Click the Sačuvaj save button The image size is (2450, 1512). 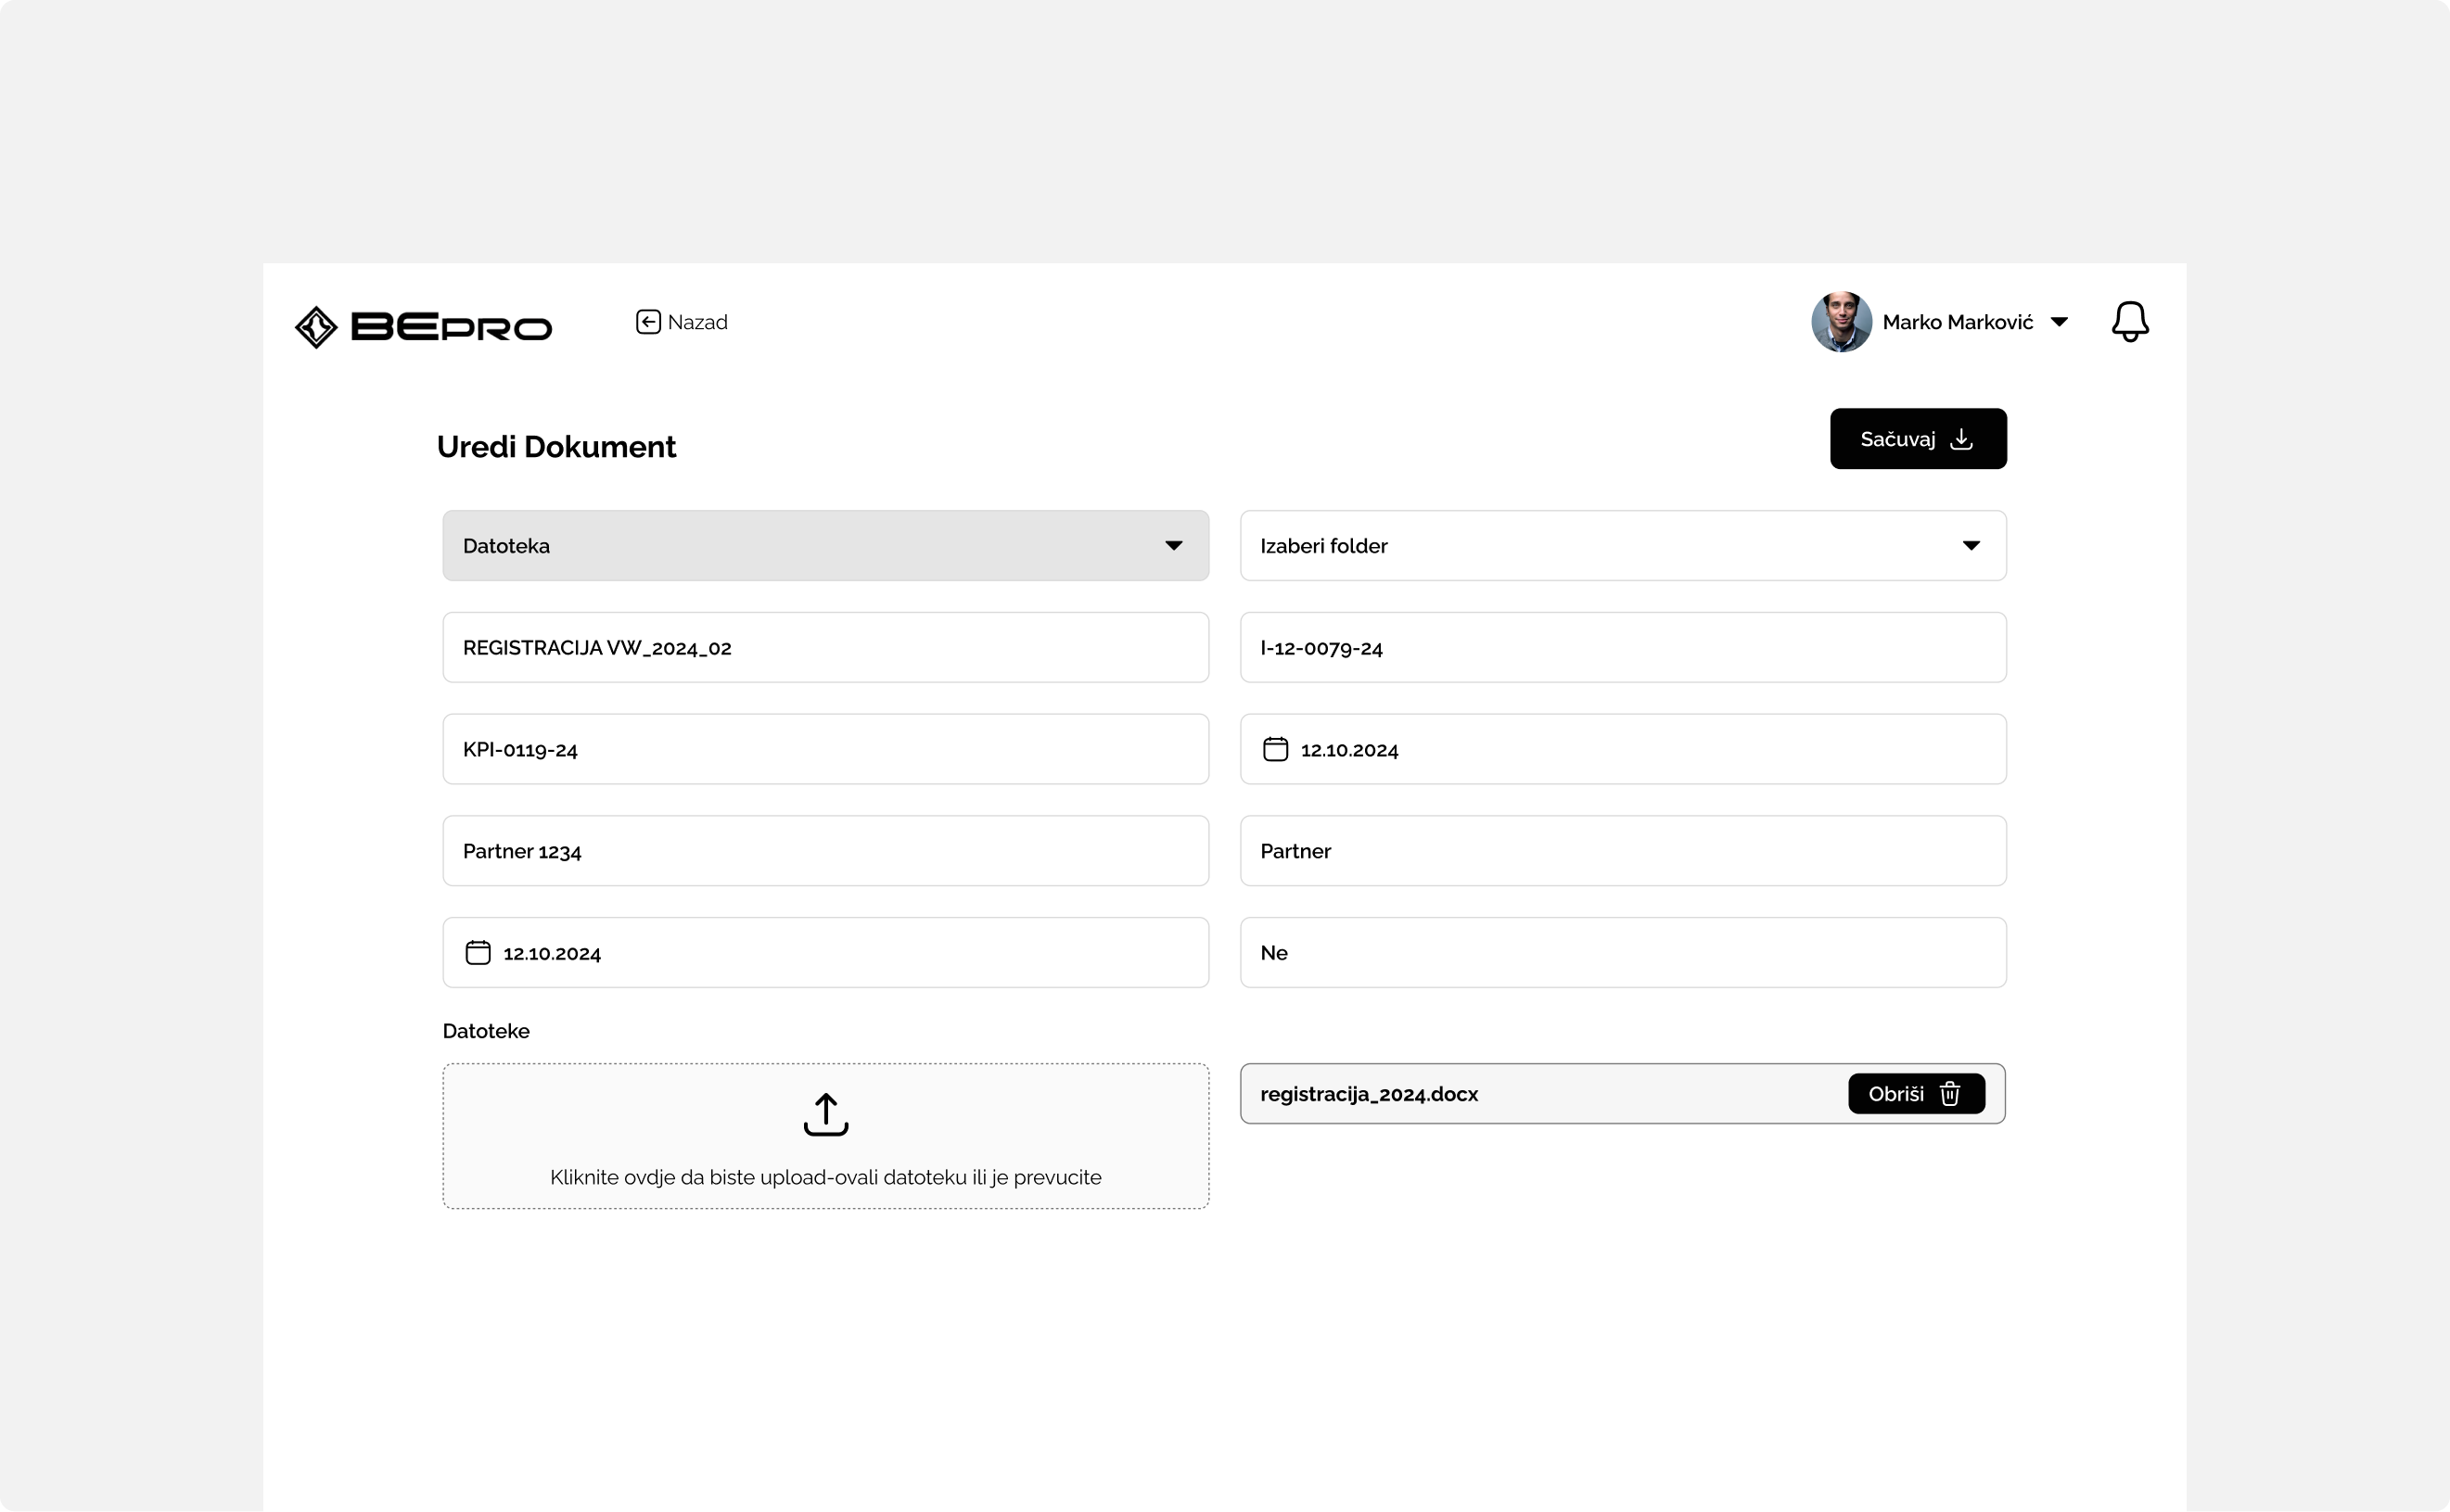[1916, 439]
